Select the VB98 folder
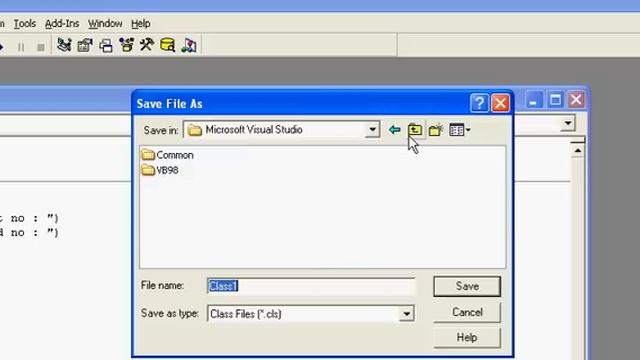Viewport: 640px width, 360px height. pos(160,170)
